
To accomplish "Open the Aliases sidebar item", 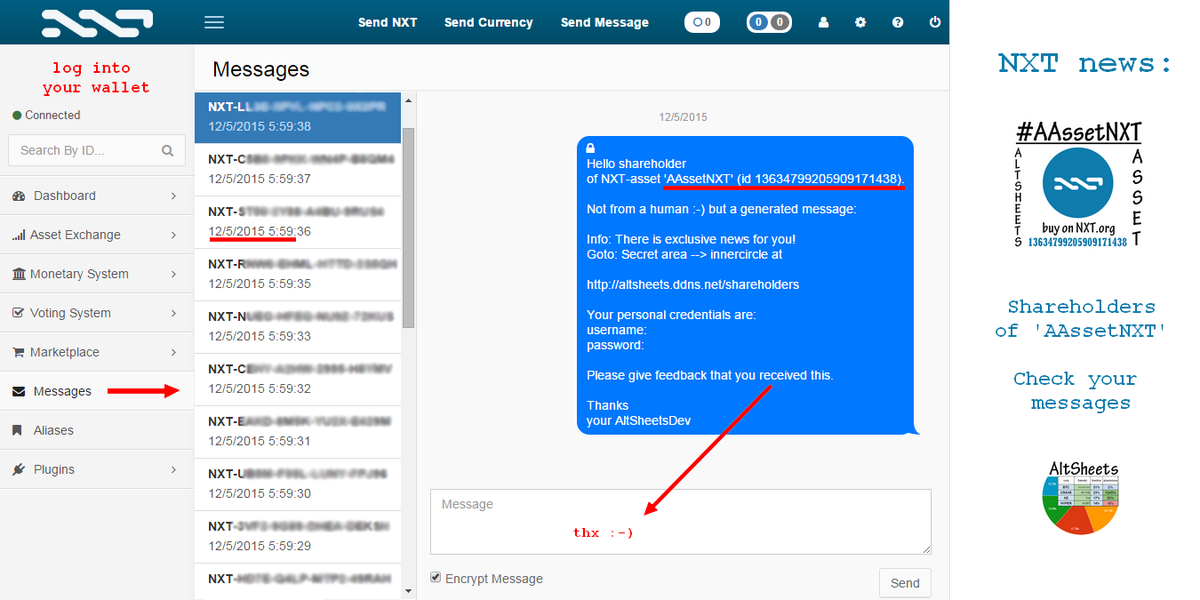I will [x=97, y=430].
